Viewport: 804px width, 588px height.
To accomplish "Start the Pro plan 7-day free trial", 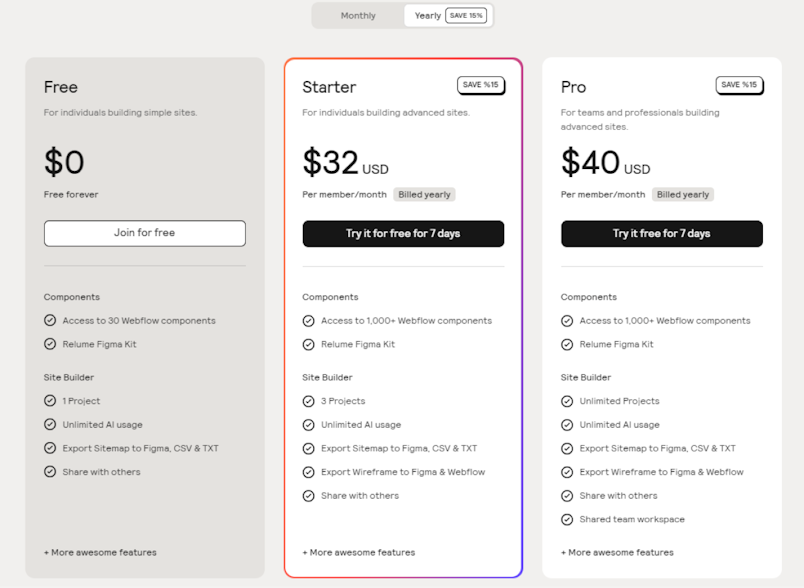I will coord(661,234).
